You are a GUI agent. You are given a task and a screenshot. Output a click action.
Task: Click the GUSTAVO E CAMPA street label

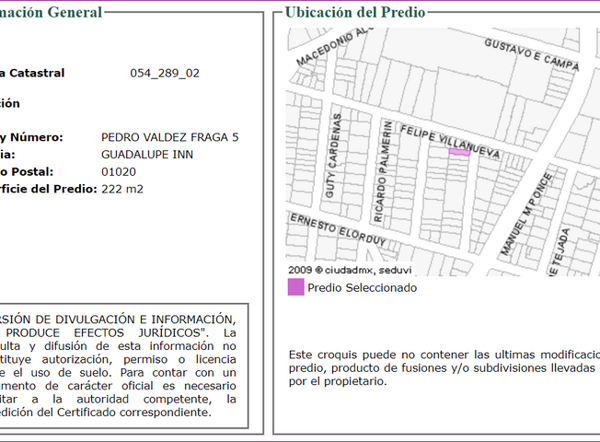[532, 55]
